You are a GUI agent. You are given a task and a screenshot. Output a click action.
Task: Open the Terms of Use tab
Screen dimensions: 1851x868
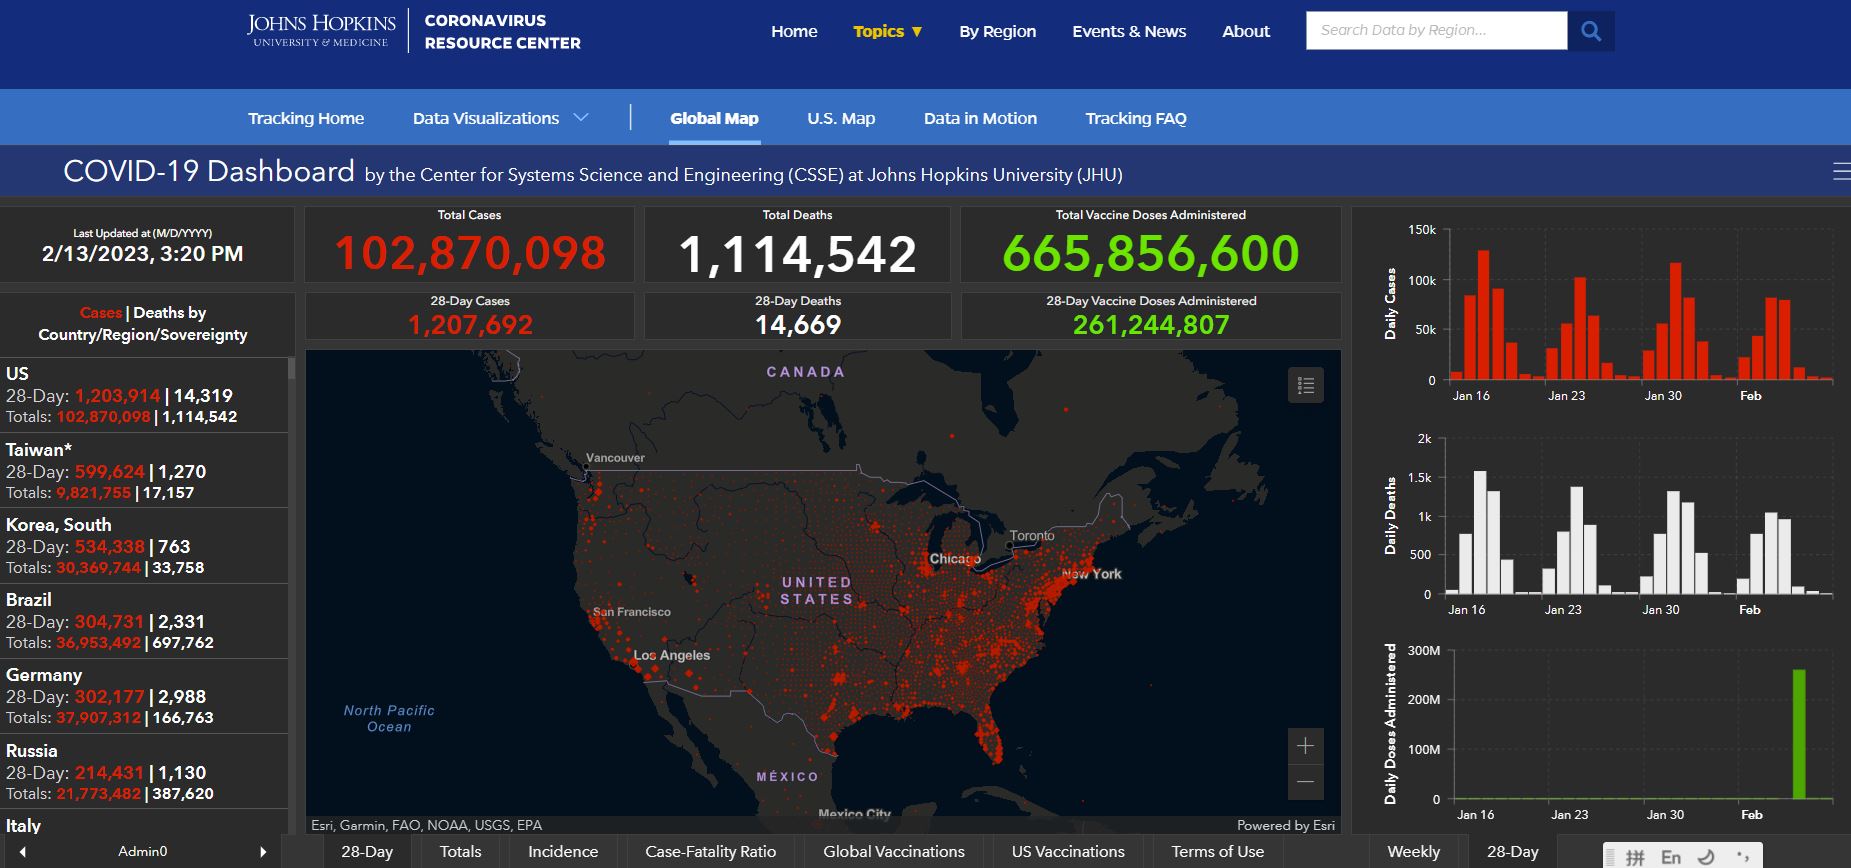tap(1217, 852)
